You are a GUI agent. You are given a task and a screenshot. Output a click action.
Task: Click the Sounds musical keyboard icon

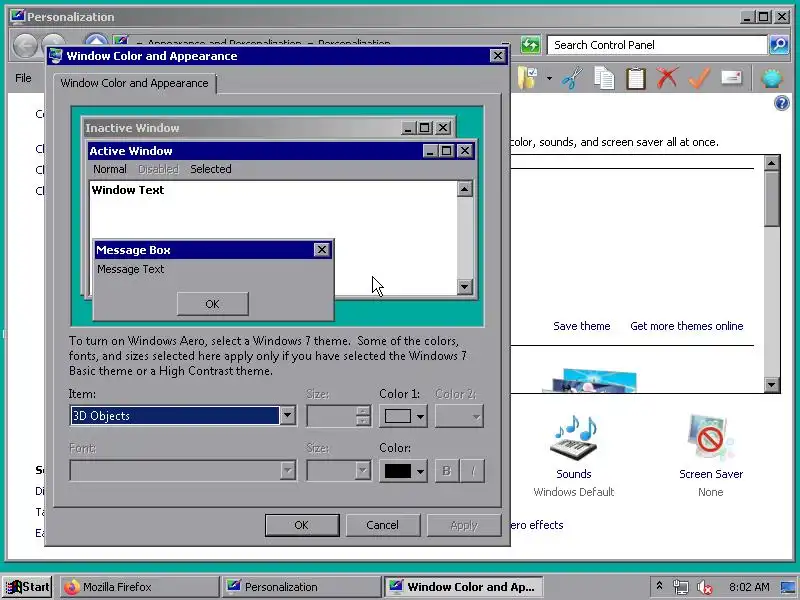coord(574,438)
